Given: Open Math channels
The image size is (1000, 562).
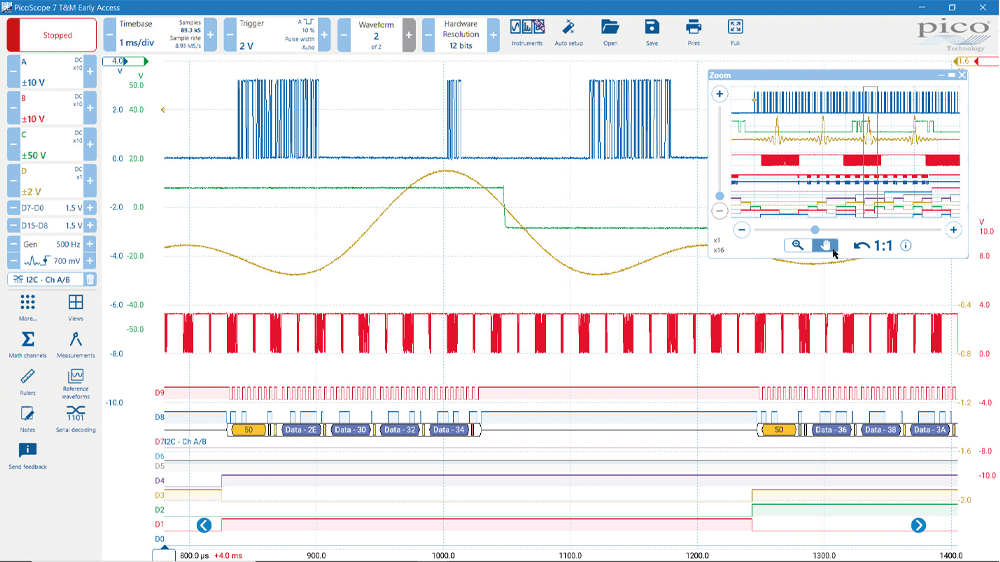Looking at the screenshot, I should [27, 344].
